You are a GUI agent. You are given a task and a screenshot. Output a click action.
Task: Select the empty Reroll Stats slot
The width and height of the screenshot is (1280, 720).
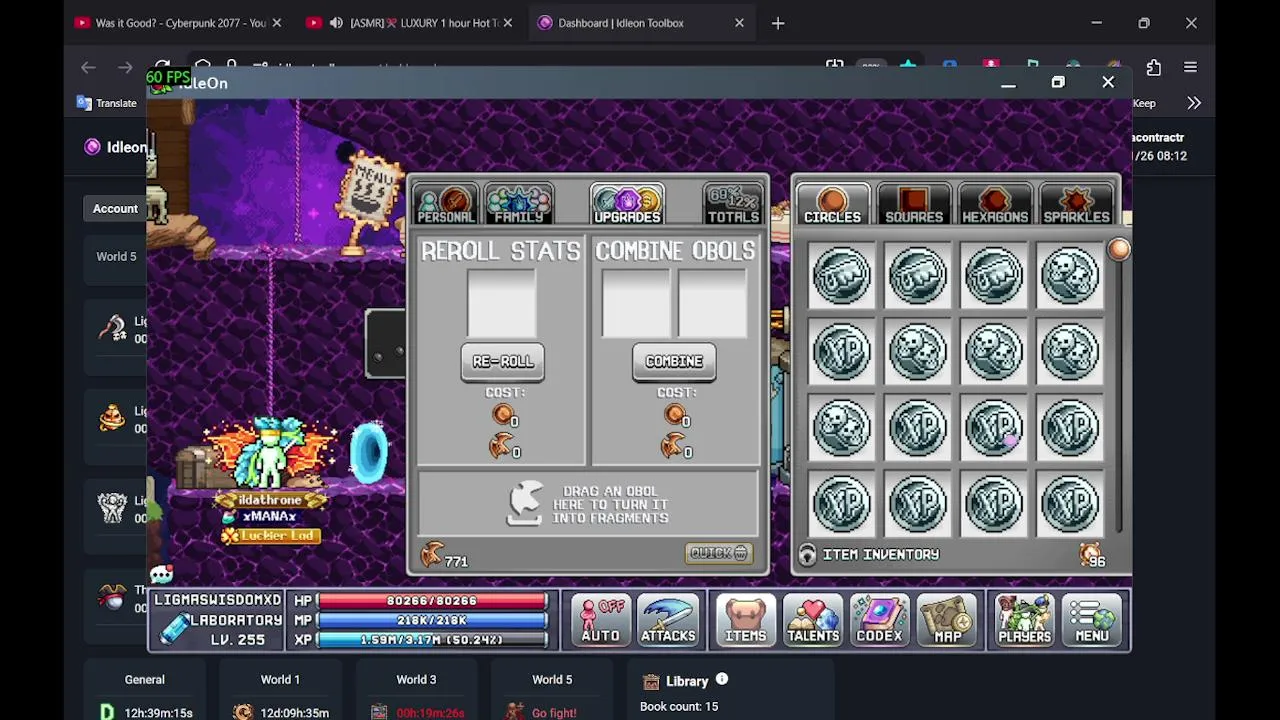[x=502, y=304]
